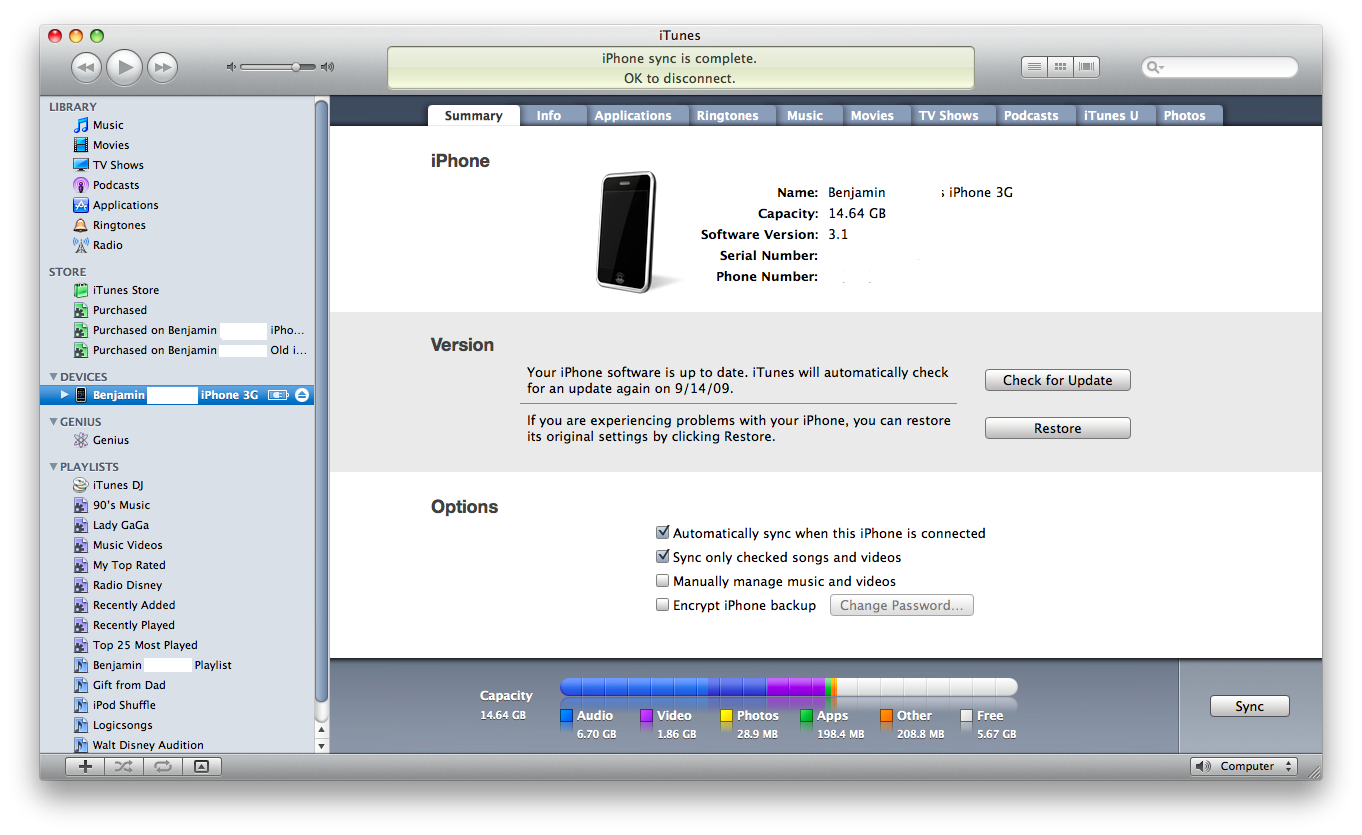Enable Manually manage music and videos
This screenshot has height=835, width=1362.
click(662, 581)
